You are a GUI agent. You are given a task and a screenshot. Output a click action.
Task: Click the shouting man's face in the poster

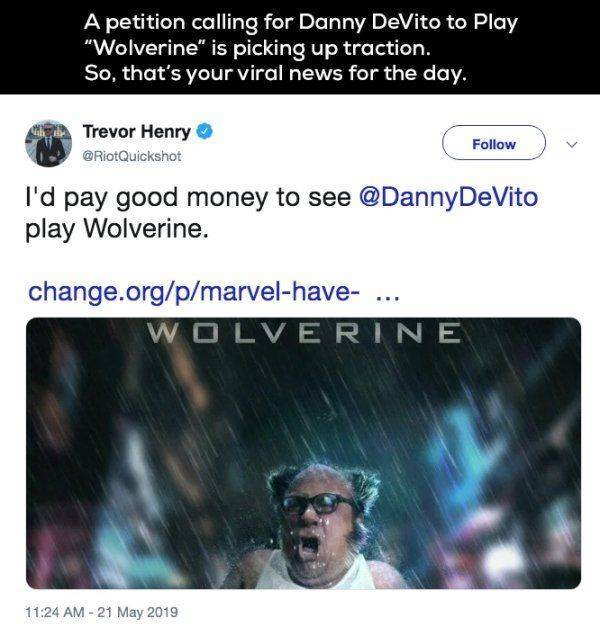[x=314, y=518]
